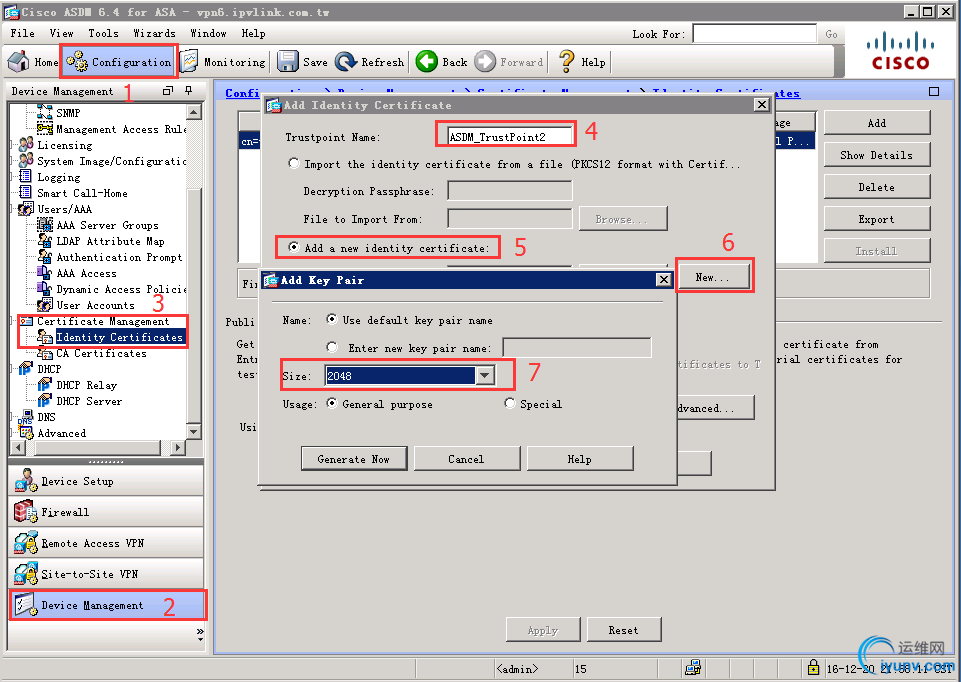This screenshot has height=682, width=961.
Task: Open the Tools menu
Action: click(x=103, y=33)
